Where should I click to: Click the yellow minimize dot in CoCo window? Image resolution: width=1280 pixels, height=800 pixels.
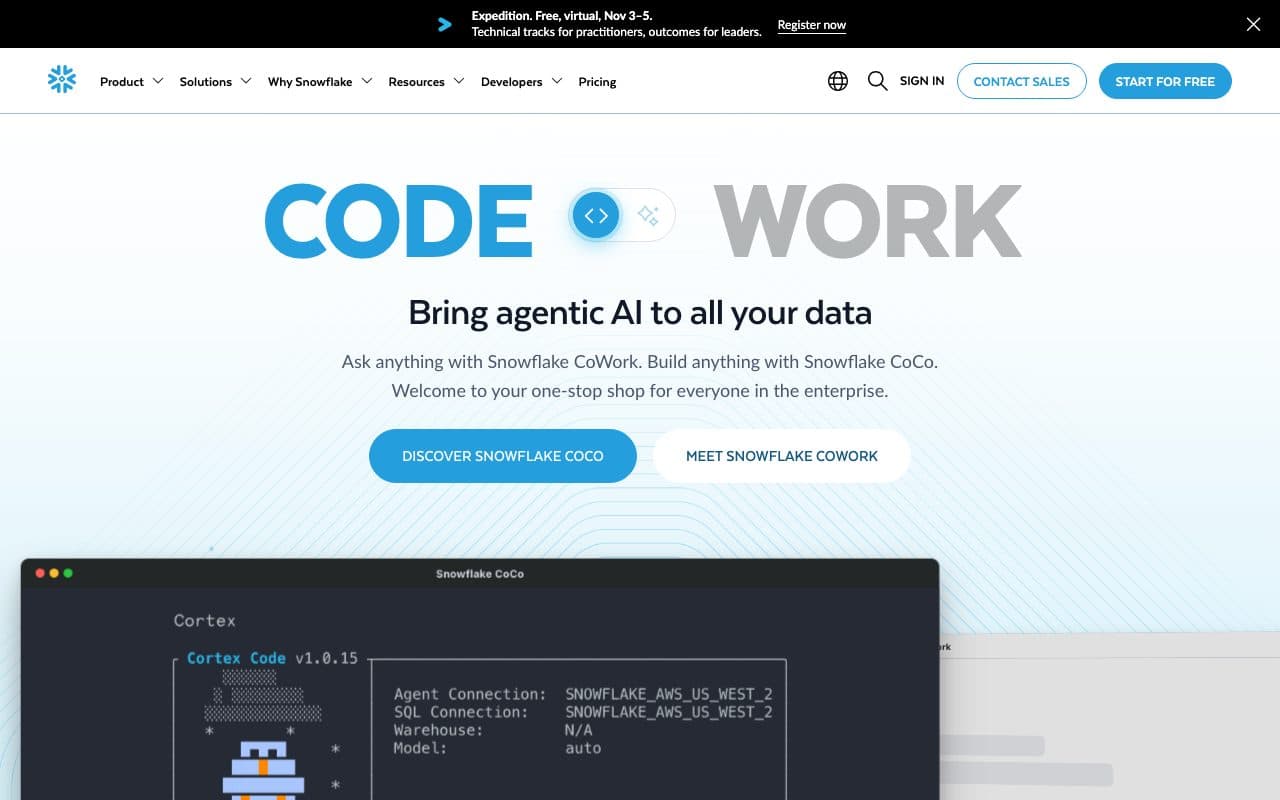point(54,573)
